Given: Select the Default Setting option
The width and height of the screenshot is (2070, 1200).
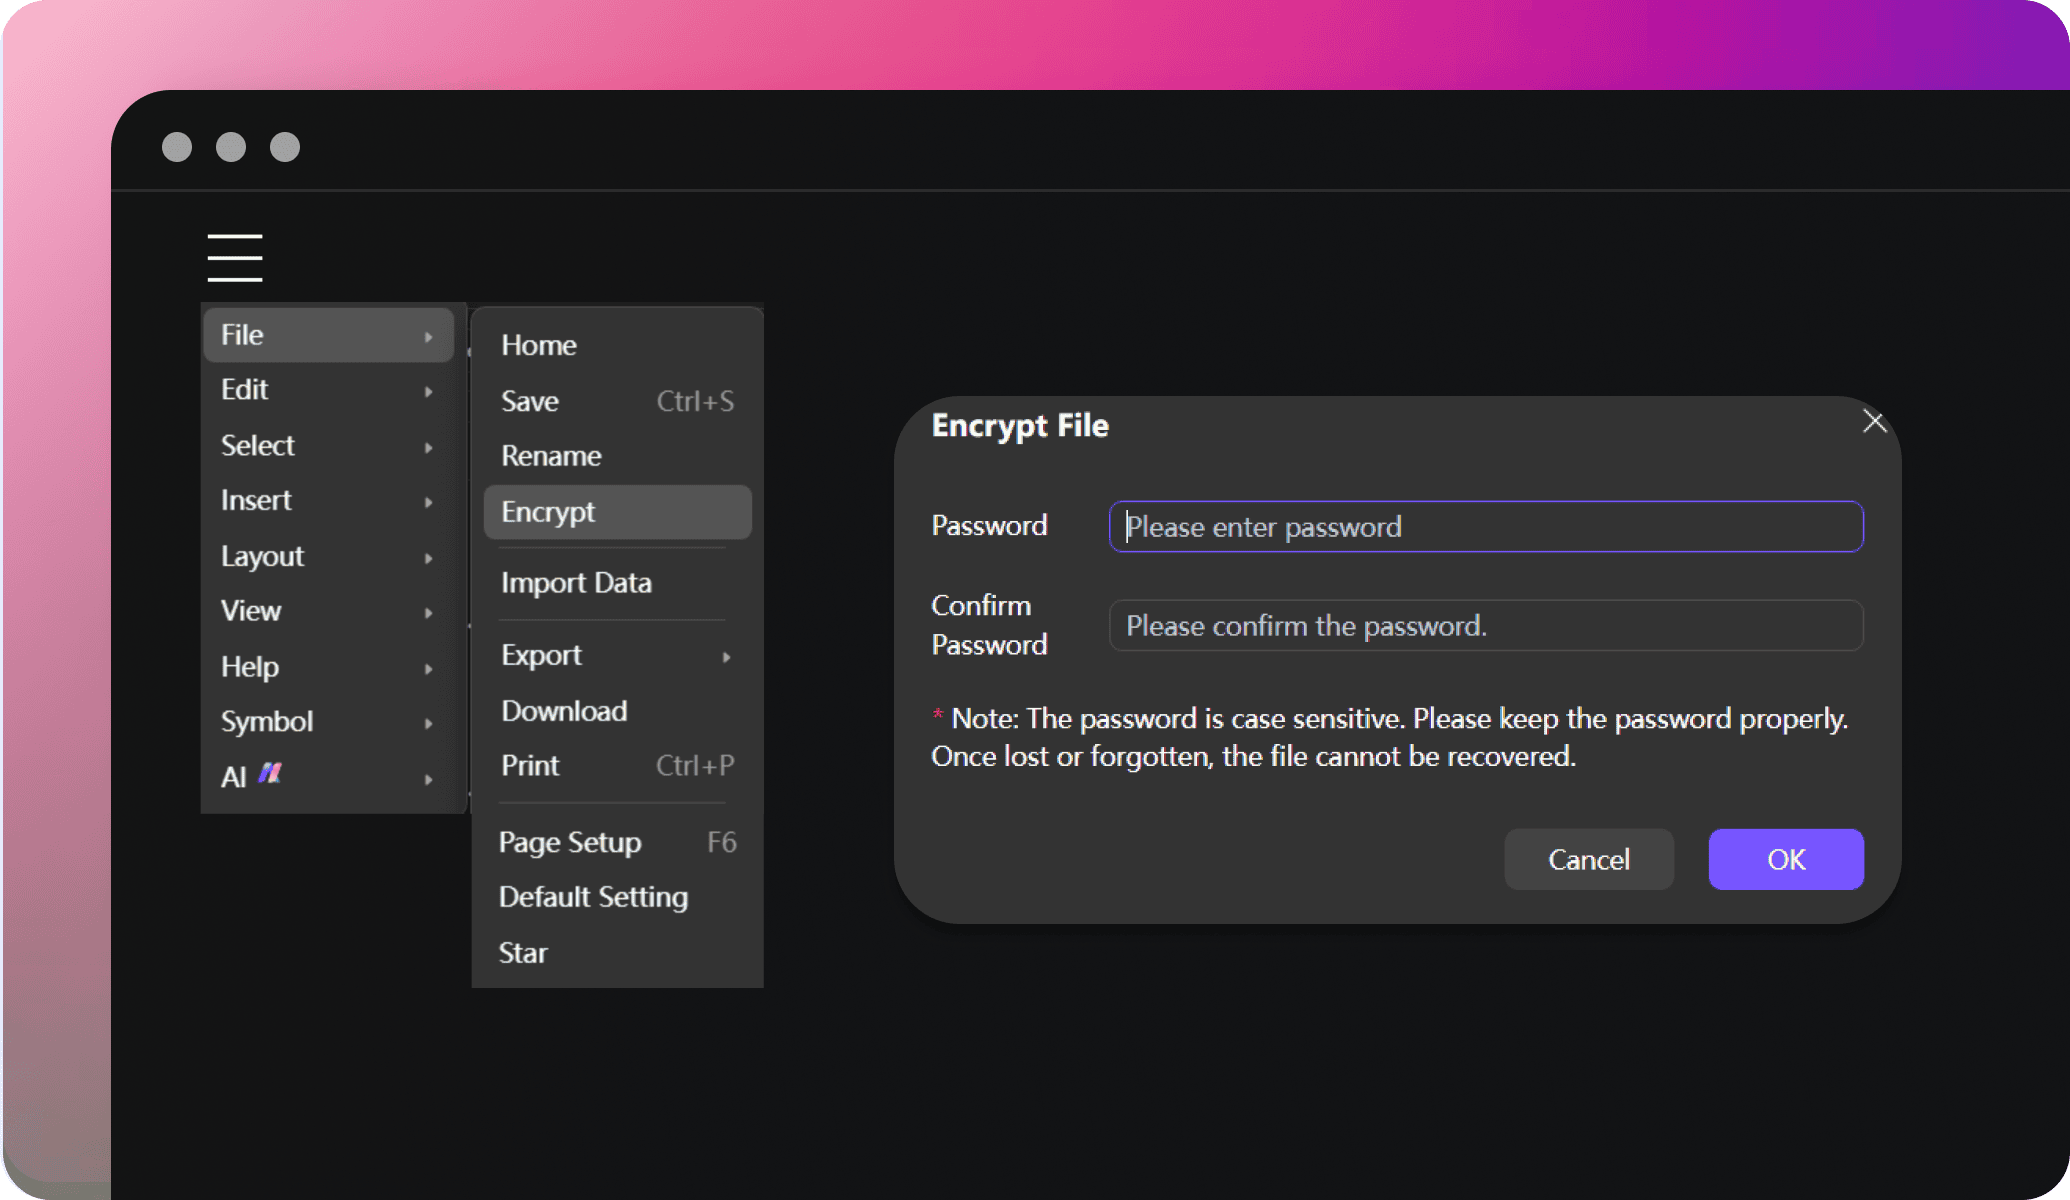Looking at the screenshot, I should pyautogui.click(x=593, y=896).
